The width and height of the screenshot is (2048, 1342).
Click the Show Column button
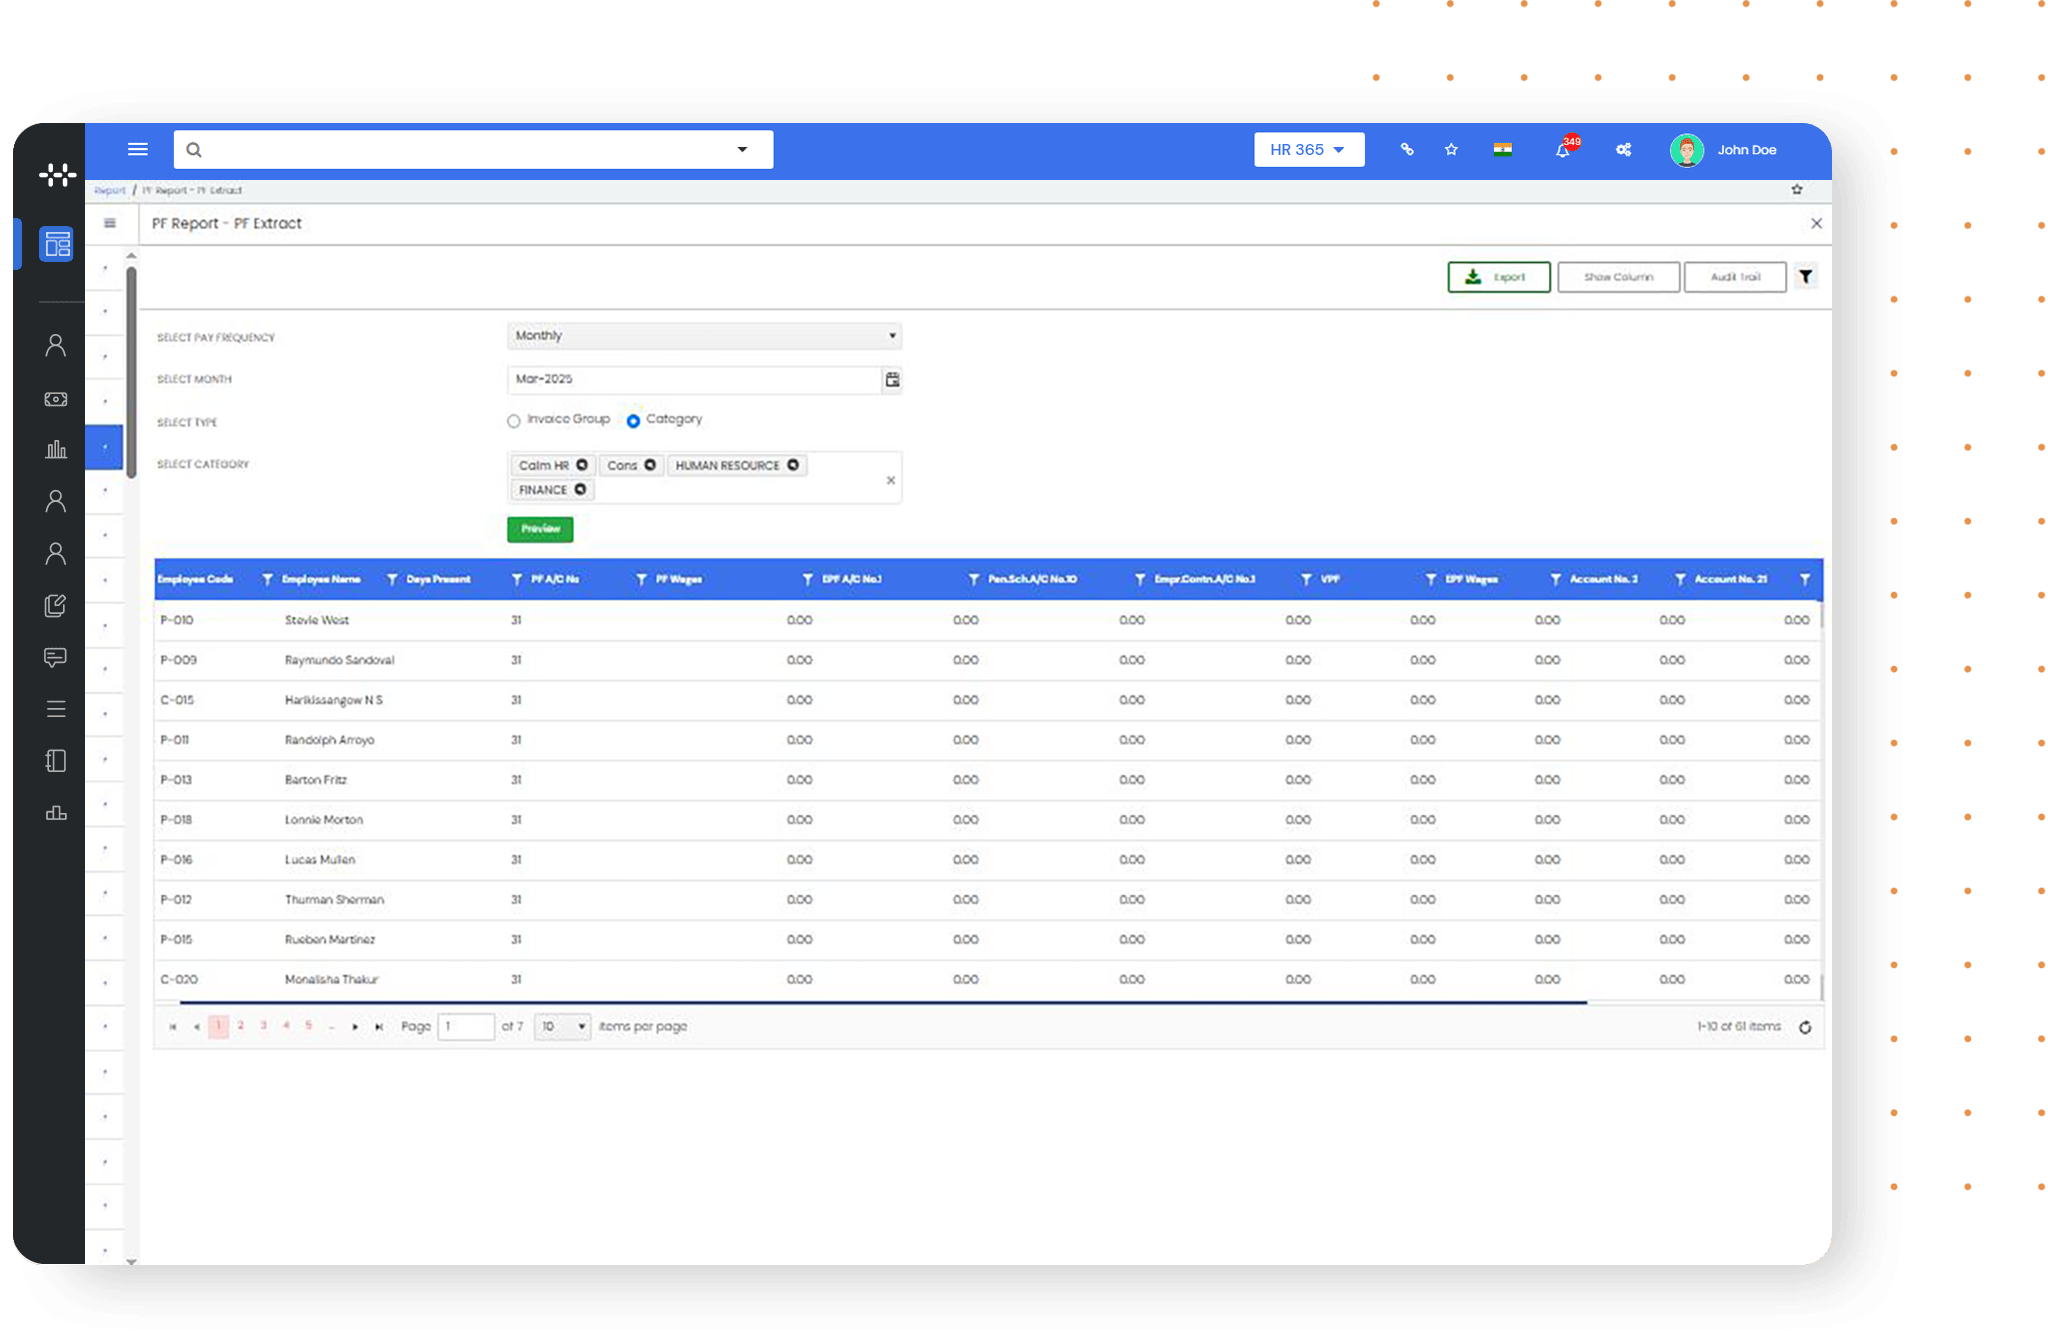click(1618, 277)
